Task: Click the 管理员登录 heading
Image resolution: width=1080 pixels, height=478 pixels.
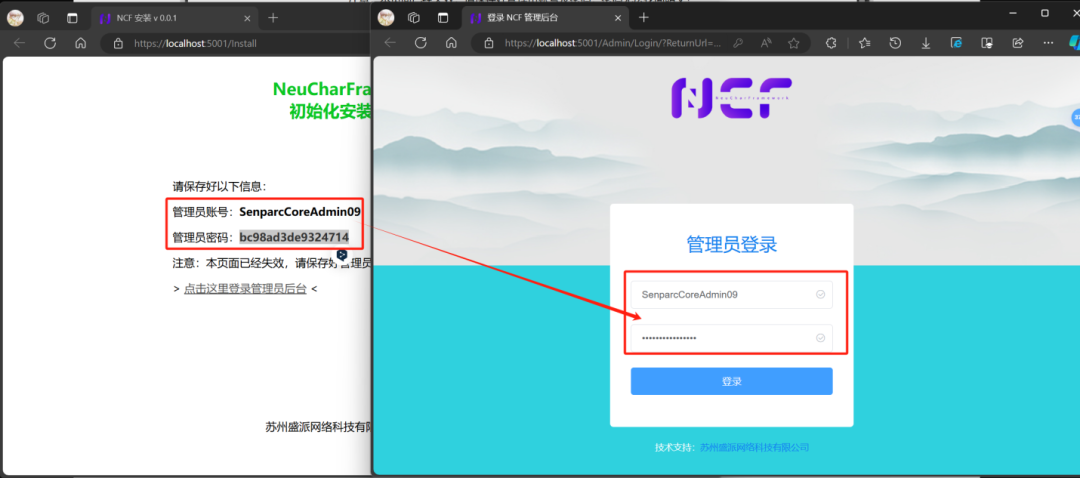Action: 731,244
